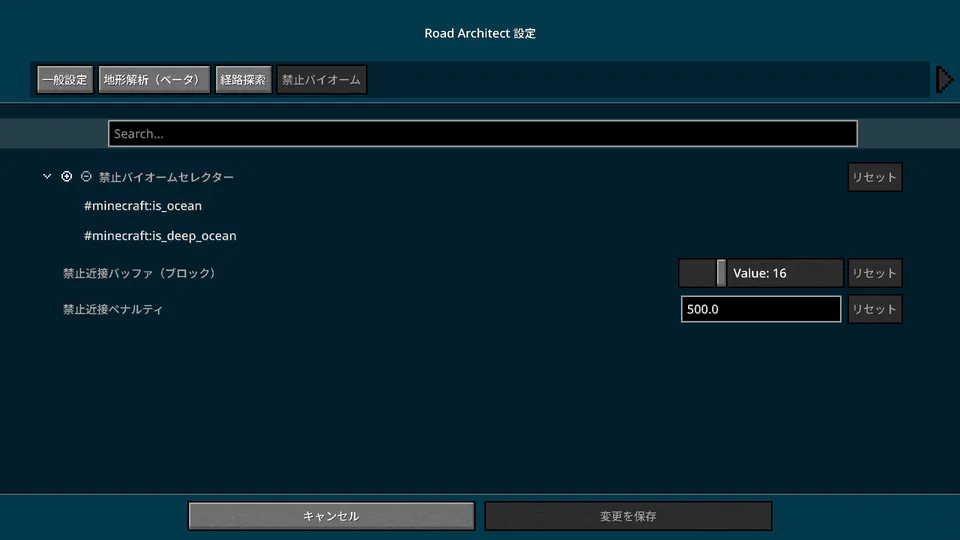Viewport: 960px width, 540px height.
Task: Click the remove entry minus icon
Action: pos(86,177)
